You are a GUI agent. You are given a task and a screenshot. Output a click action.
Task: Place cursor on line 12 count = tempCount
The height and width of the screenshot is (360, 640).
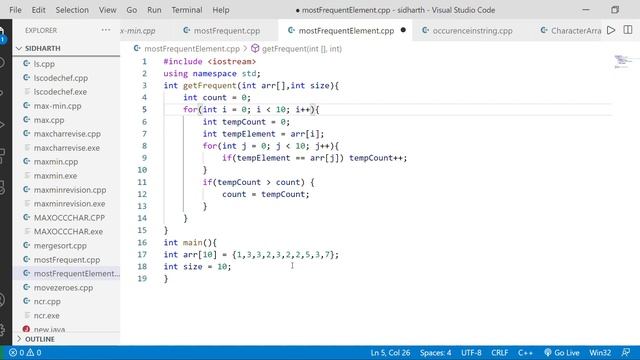click(266, 194)
